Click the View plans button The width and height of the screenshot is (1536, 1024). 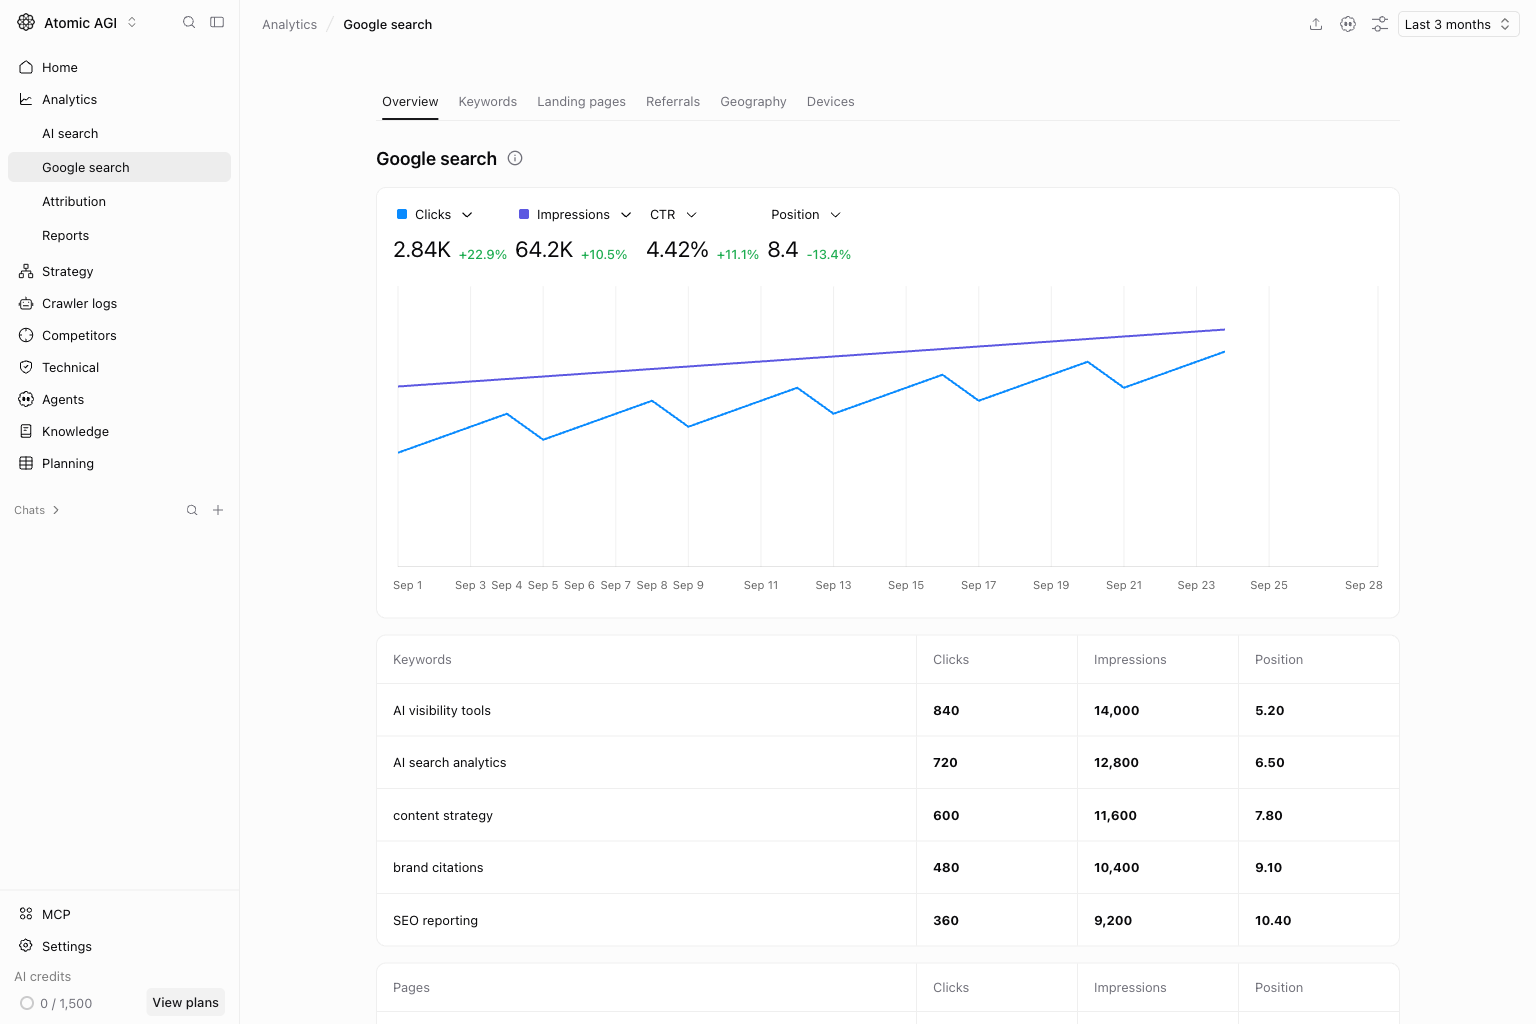pyautogui.click(x=185, y=1002)
